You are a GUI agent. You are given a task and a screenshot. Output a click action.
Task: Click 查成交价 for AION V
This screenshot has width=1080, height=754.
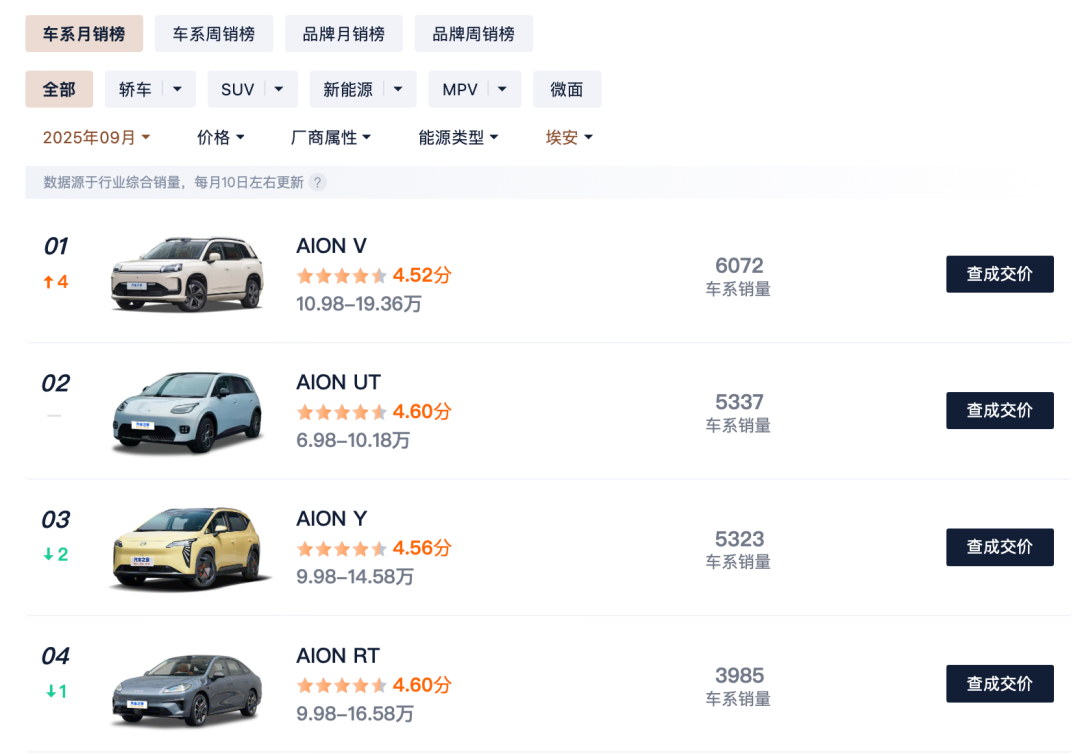coord(999,274)
